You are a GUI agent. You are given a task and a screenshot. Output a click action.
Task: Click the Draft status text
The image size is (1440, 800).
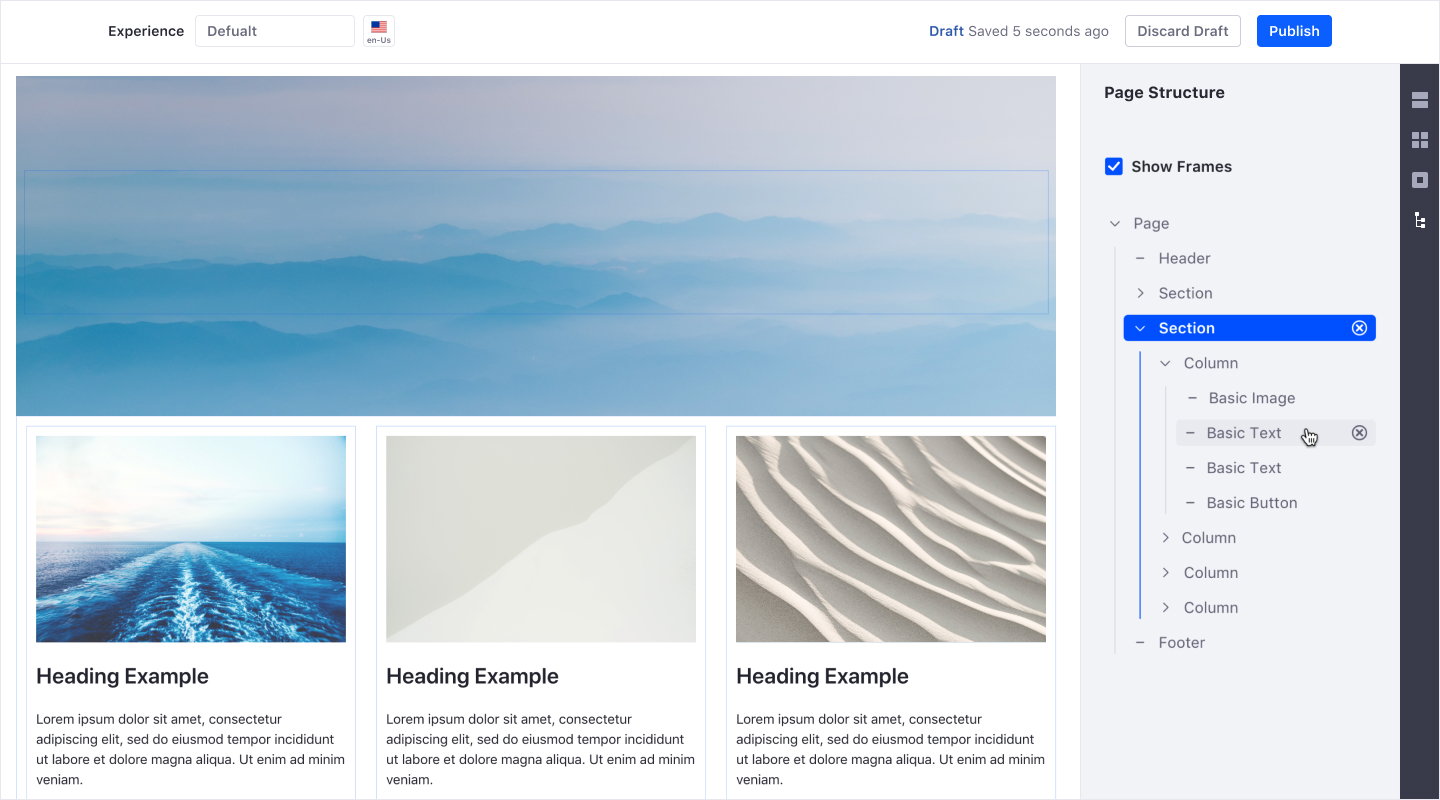click(946, 31)
